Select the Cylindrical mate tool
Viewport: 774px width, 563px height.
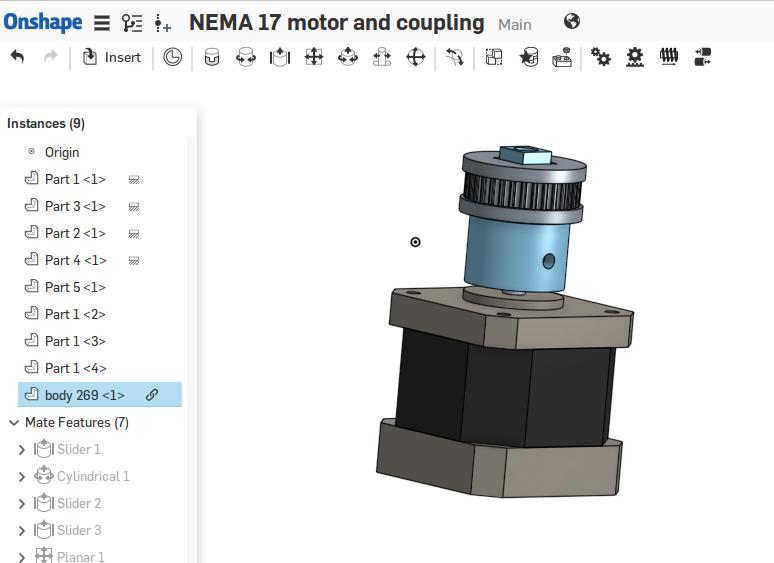tap(348, 57)
